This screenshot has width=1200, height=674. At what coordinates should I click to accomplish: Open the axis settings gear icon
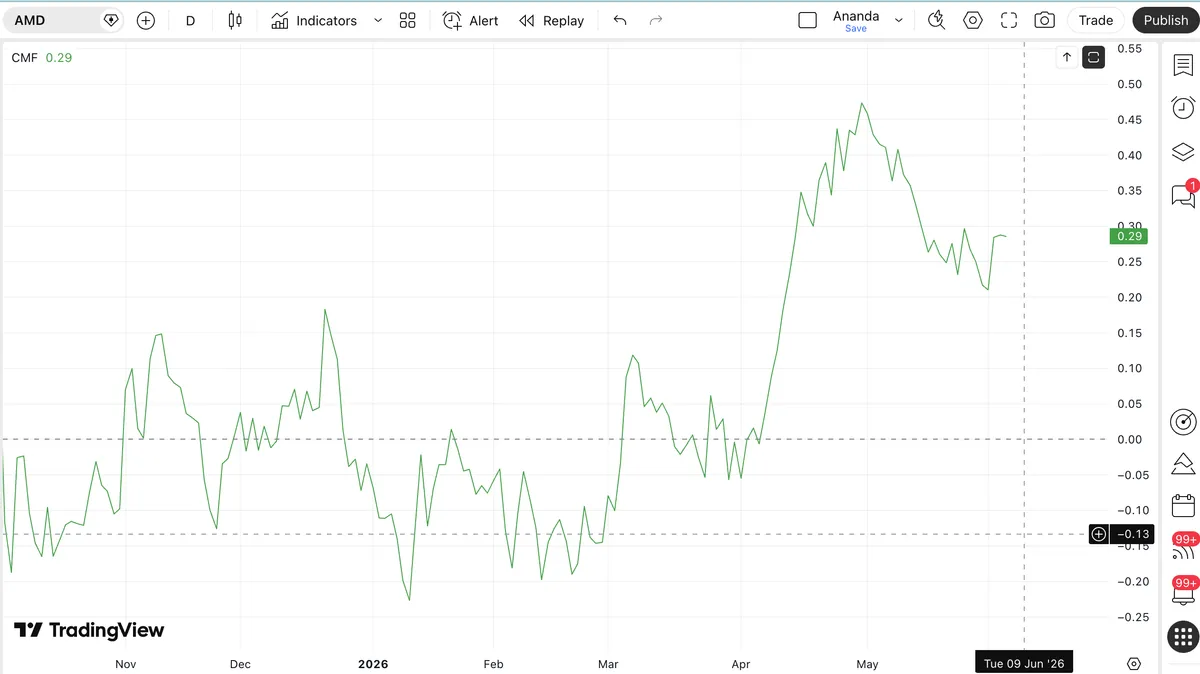(x=1134, y=664)
